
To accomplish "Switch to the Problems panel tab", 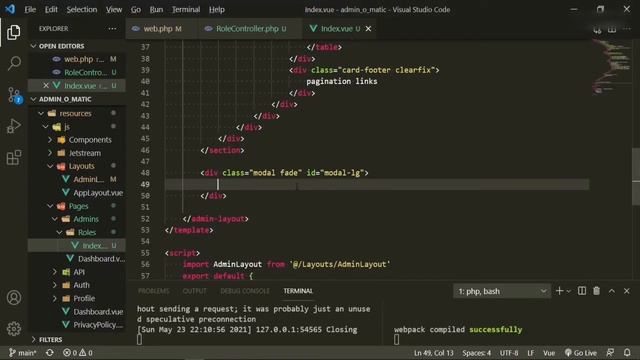I will click(x=153, y=291).
